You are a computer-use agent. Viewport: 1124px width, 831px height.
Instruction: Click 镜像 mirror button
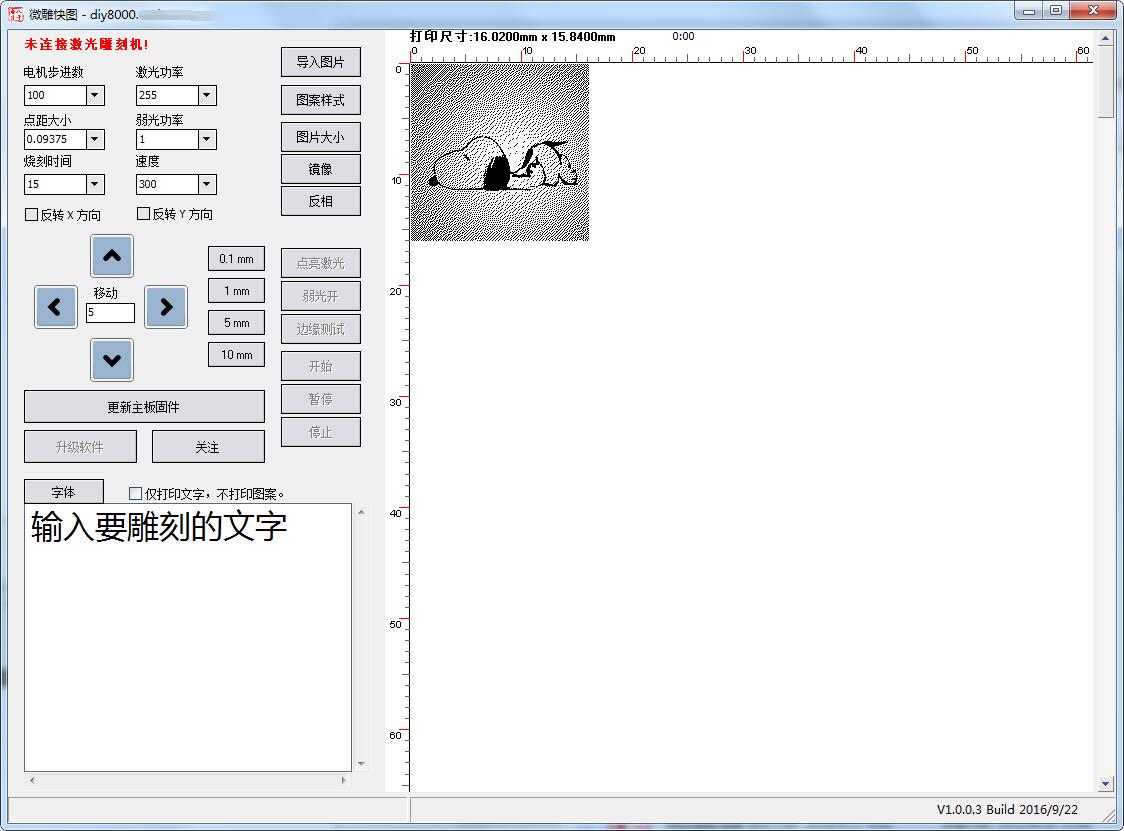tap(320, 169)
